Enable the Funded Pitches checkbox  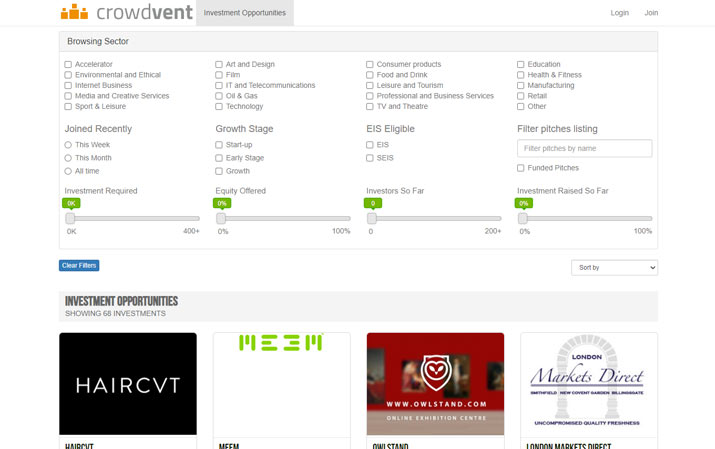coord(521,168)
